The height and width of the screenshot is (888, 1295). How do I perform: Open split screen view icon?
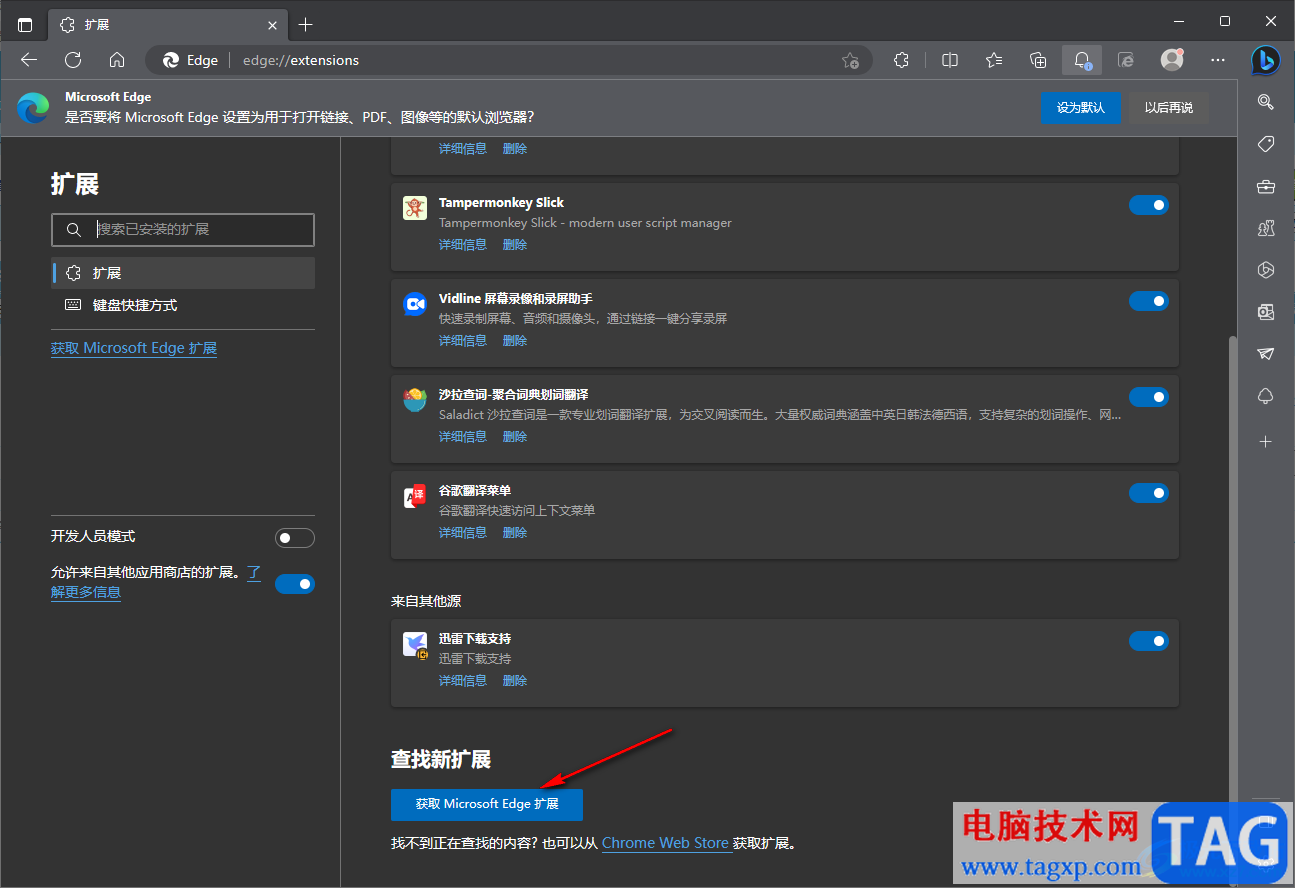tap(950, 60)
